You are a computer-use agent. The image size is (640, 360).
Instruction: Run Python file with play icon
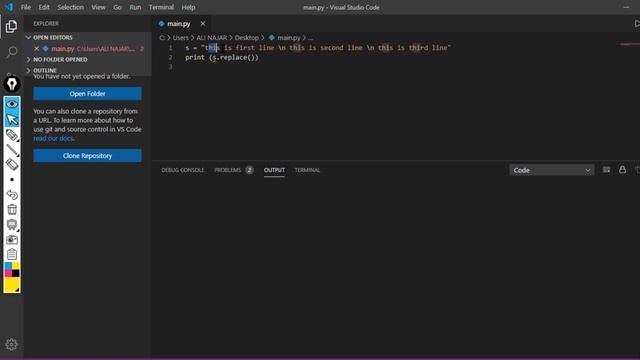coord(636,24)
